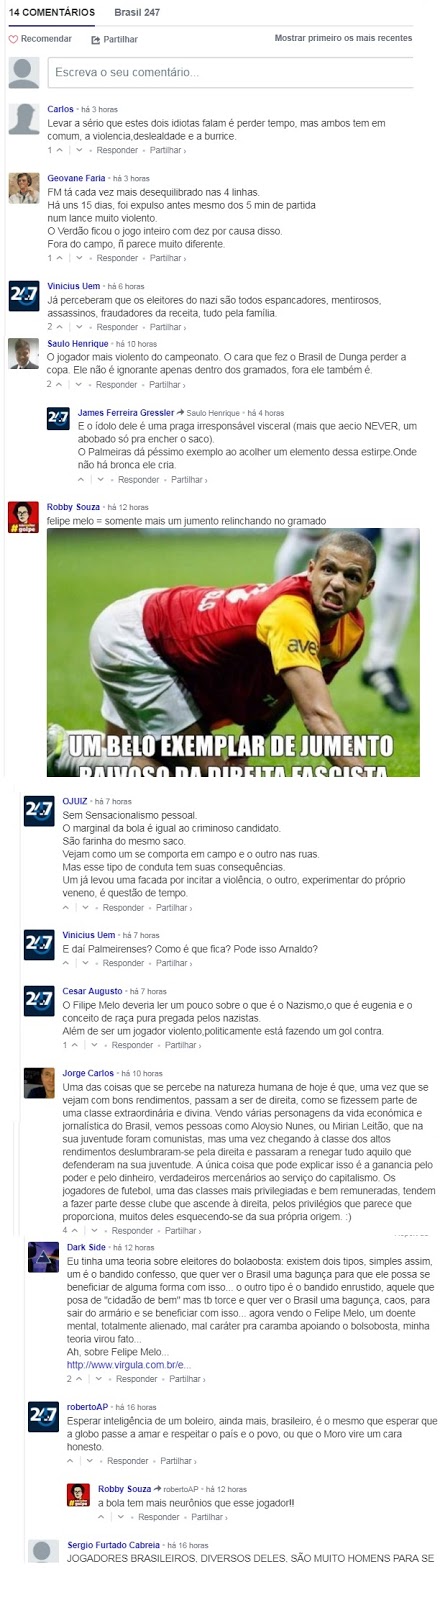Open the Felipe Melo meme image
440x1600 pixels.
click(233, 652)
